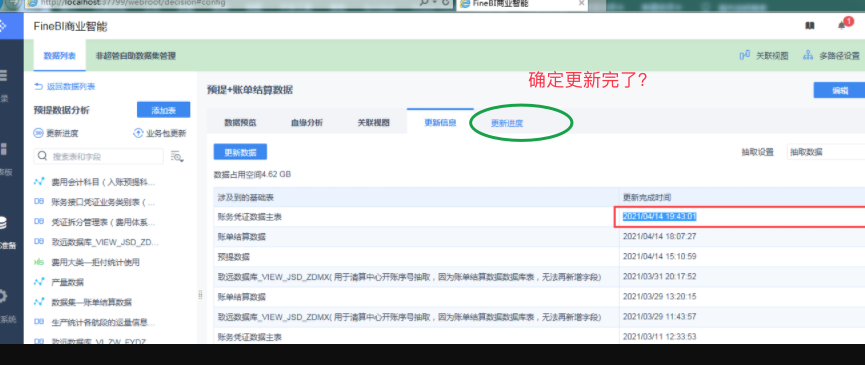
Task: Click the 关联视图 icon button in top-right bar
Action: (763, 56)
